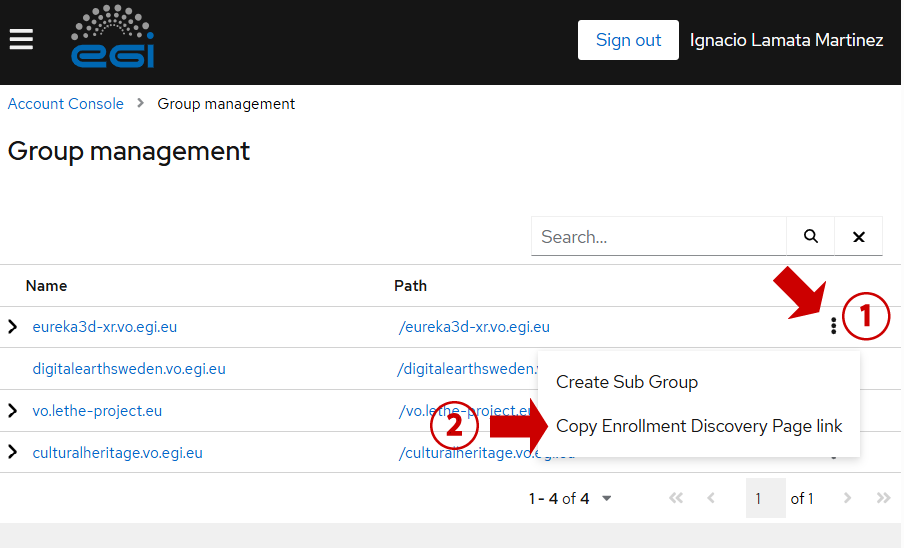The width and height of the screenshot is (904, 548).
Task: Go to the next page of results
Action: pyautogui.click(x=848, y=498)
